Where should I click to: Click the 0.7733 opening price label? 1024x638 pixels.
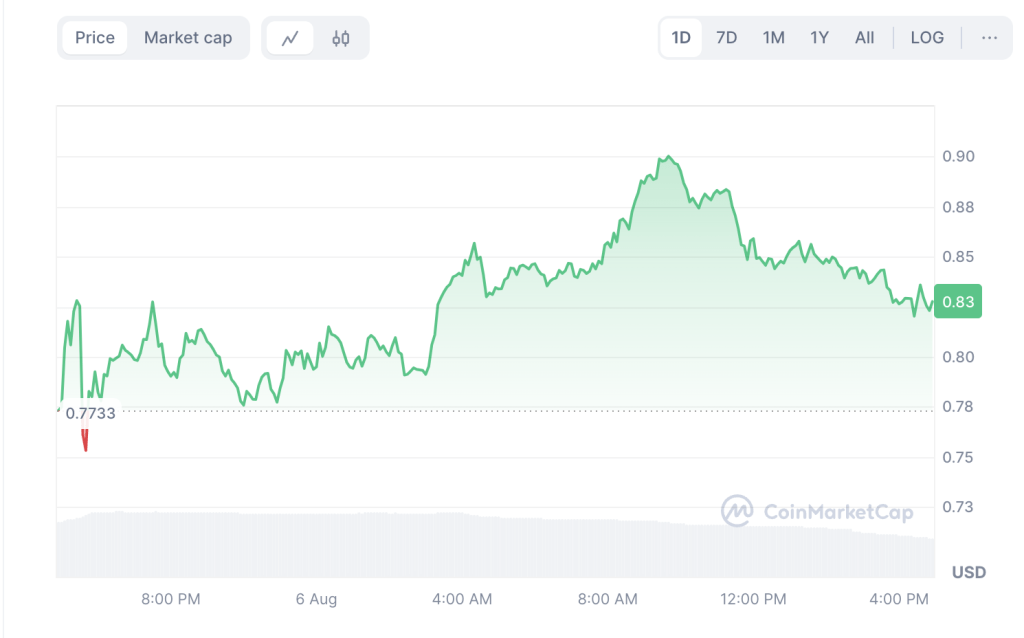90,413
